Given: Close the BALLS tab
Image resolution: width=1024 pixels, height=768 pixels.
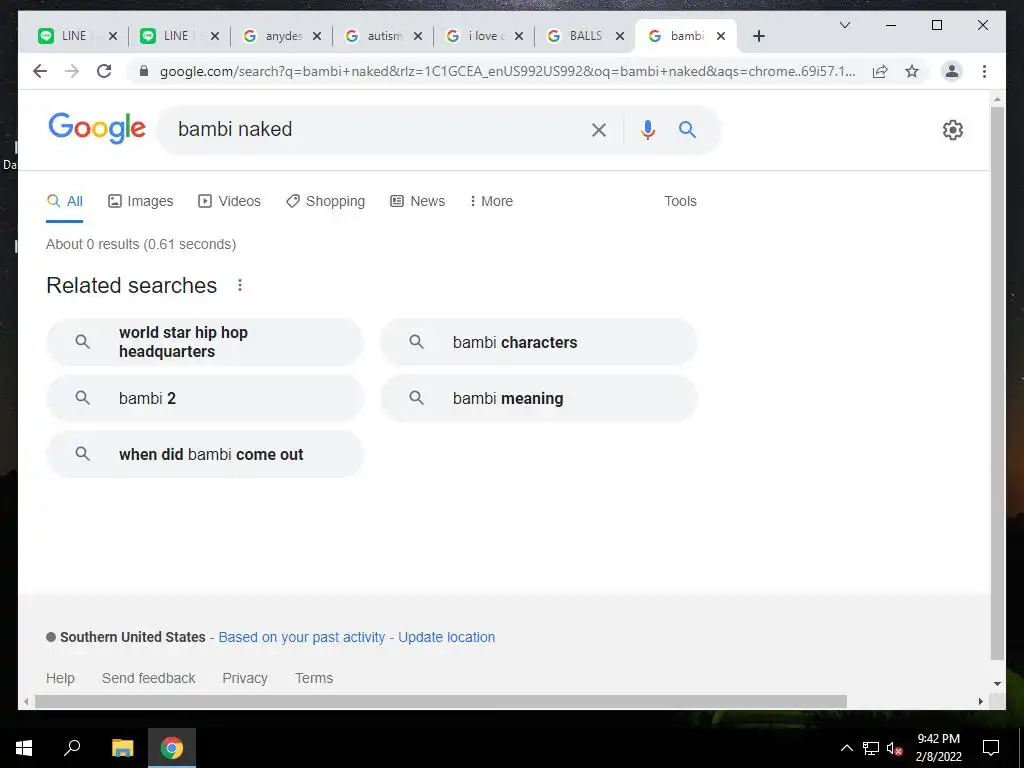Looking at the screenshot, I should click(x=620, y=36).
